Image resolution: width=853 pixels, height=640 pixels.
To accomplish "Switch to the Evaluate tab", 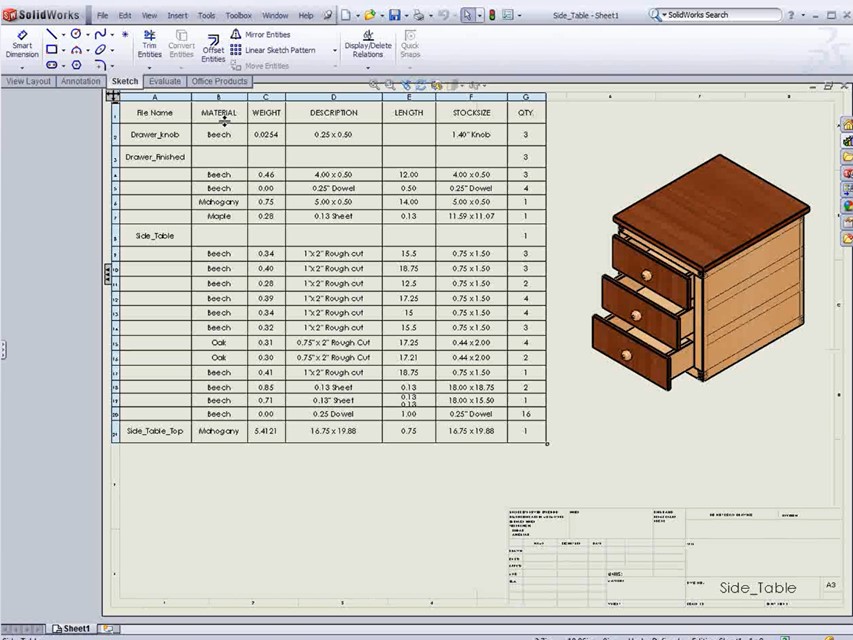I will pyautogui.click(x=164, y=81).
